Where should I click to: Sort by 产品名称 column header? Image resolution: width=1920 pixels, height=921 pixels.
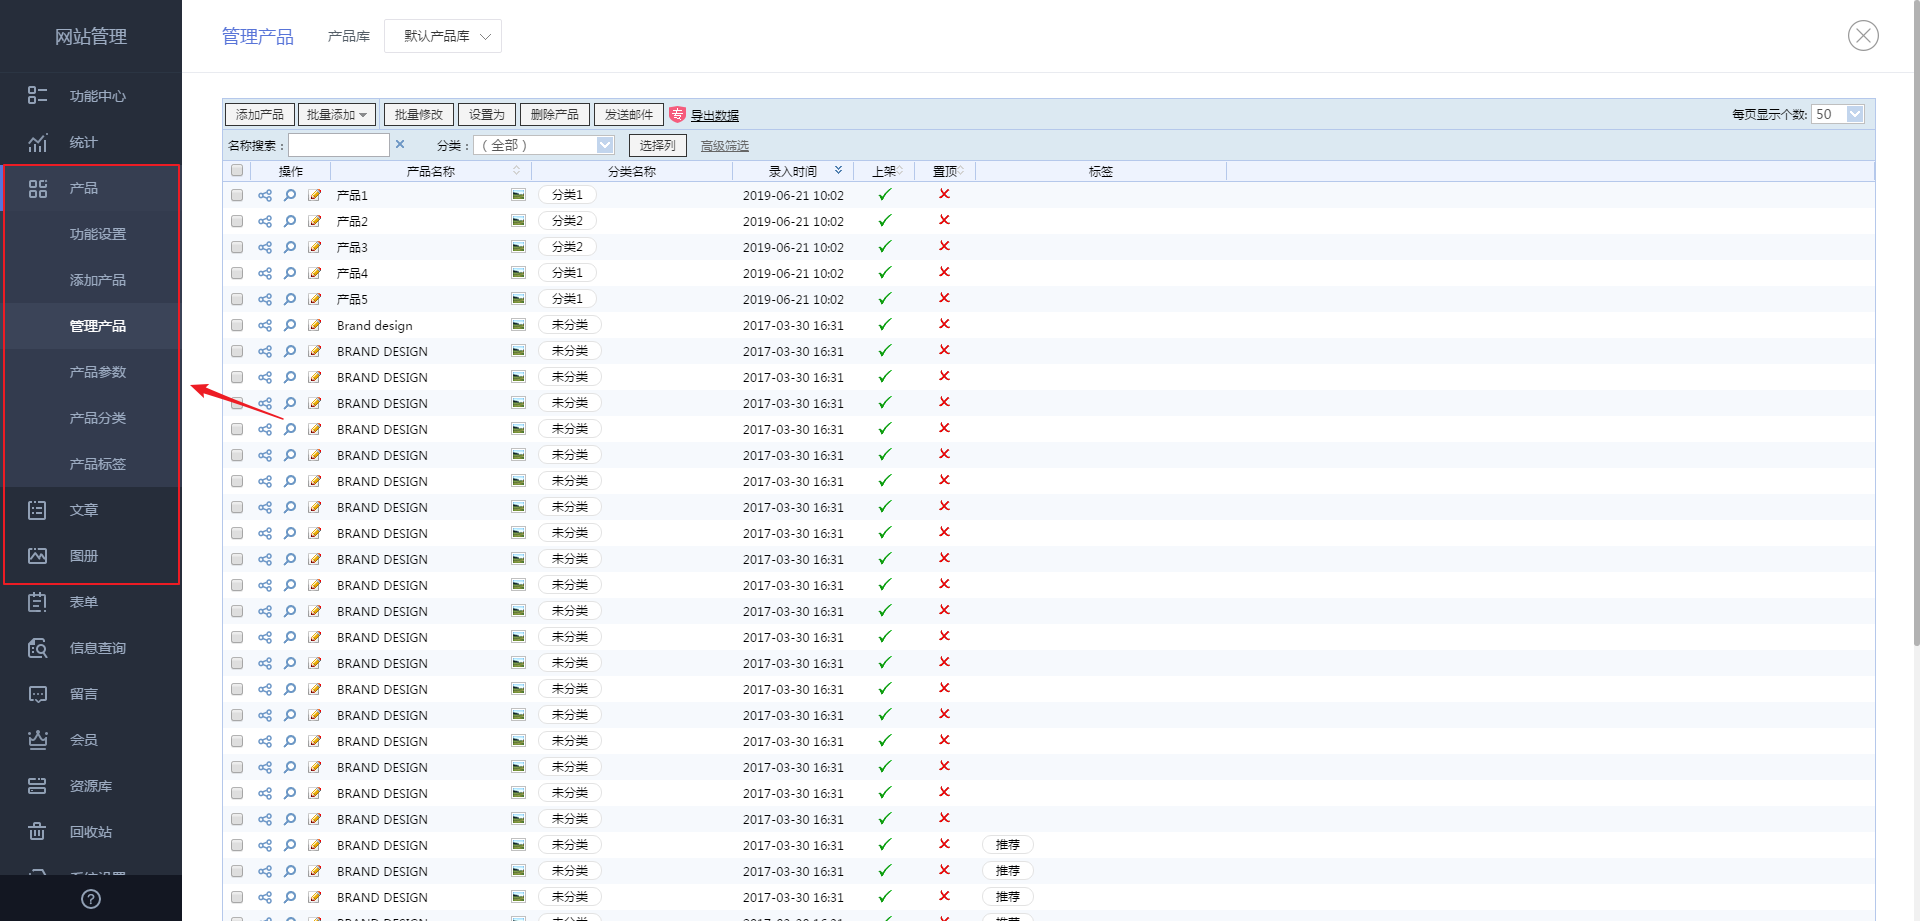(x=431, y=171)
